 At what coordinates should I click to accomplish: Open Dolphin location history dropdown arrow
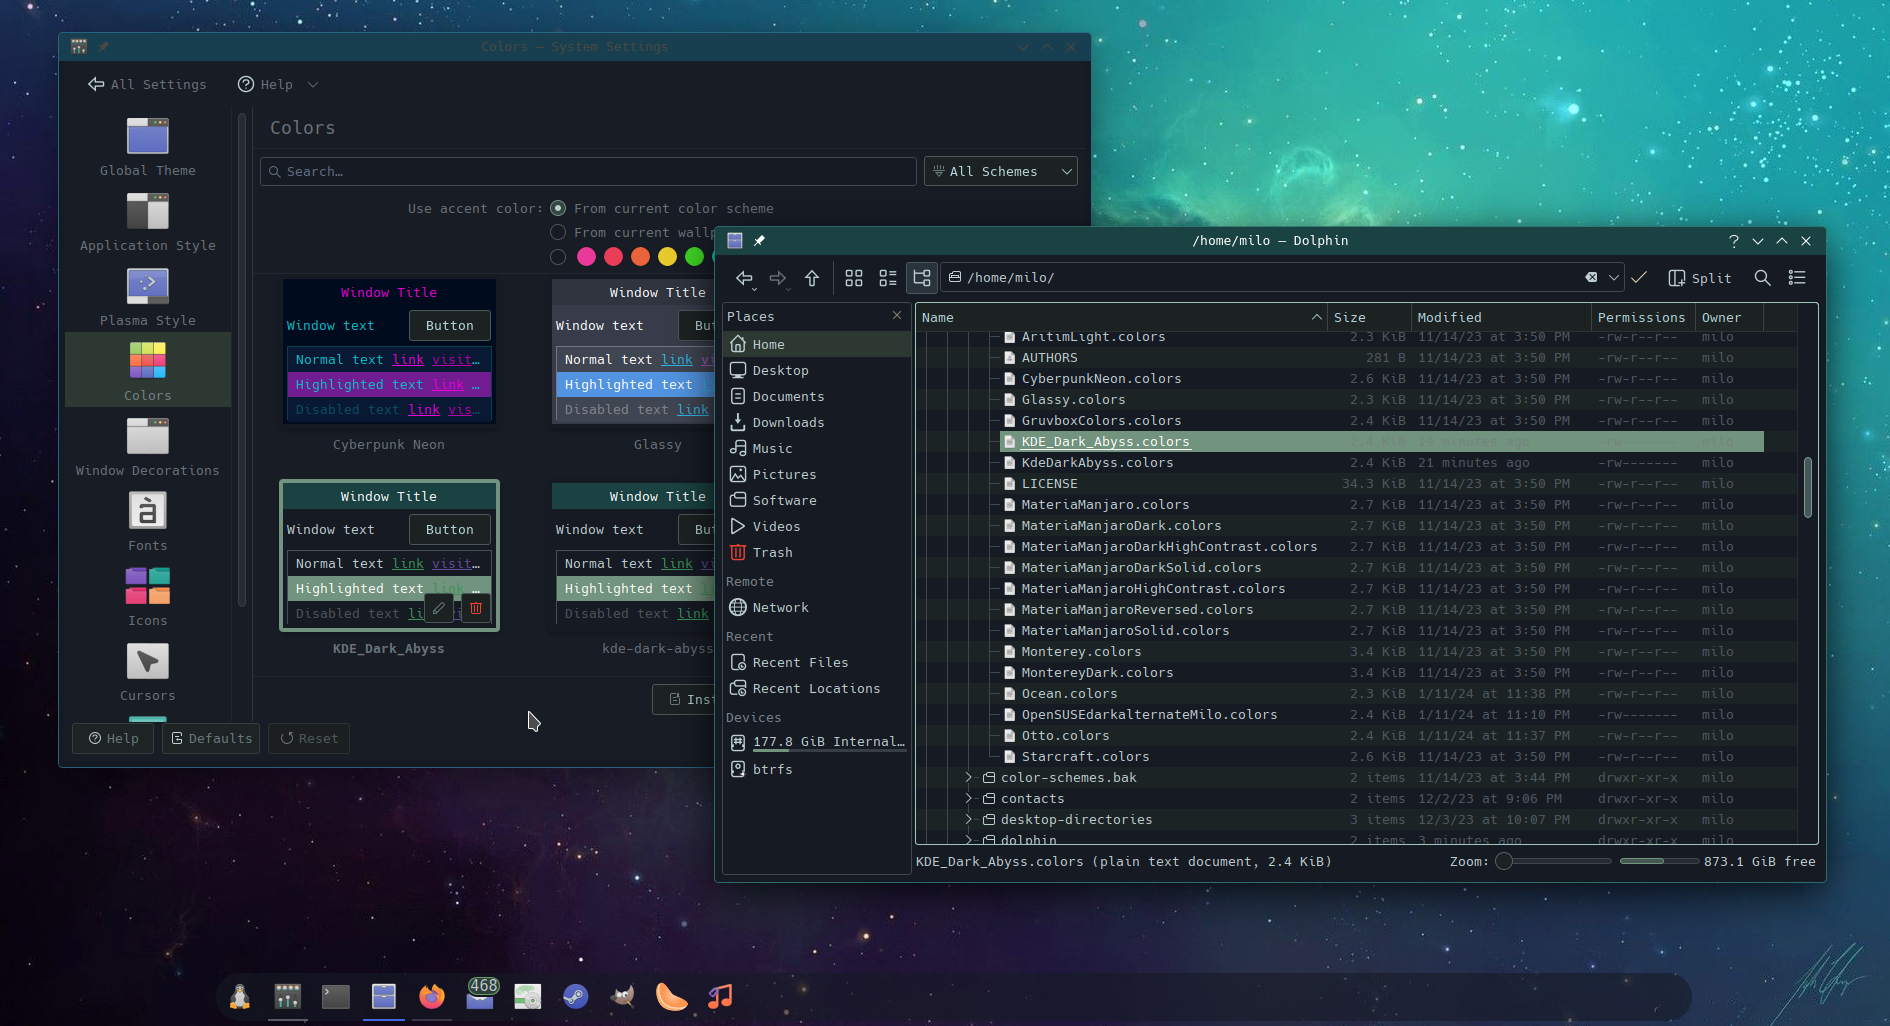click(1613, 278)
